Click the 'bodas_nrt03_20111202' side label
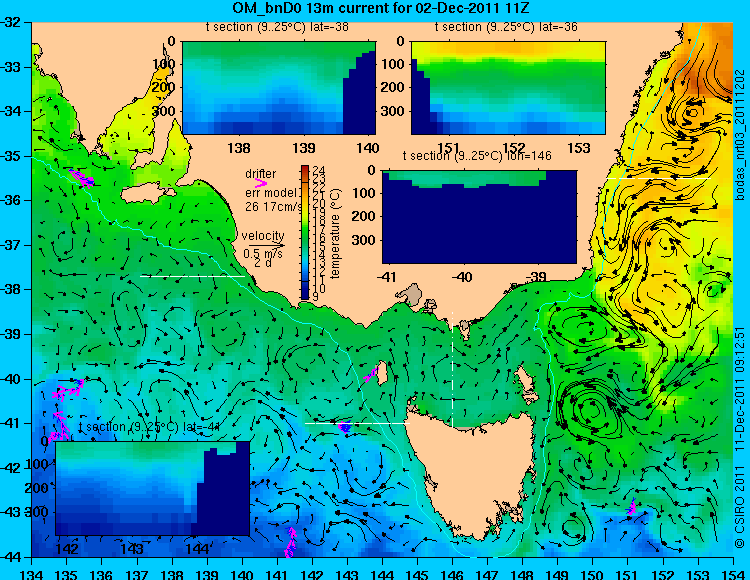750x580 pixels. (740, 135)
